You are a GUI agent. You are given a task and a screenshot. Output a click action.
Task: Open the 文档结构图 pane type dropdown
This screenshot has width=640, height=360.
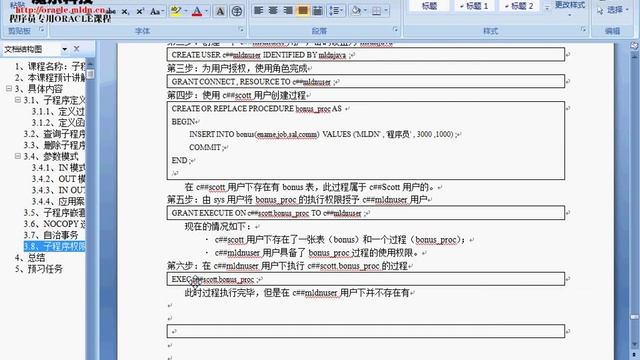click(64, 49)
